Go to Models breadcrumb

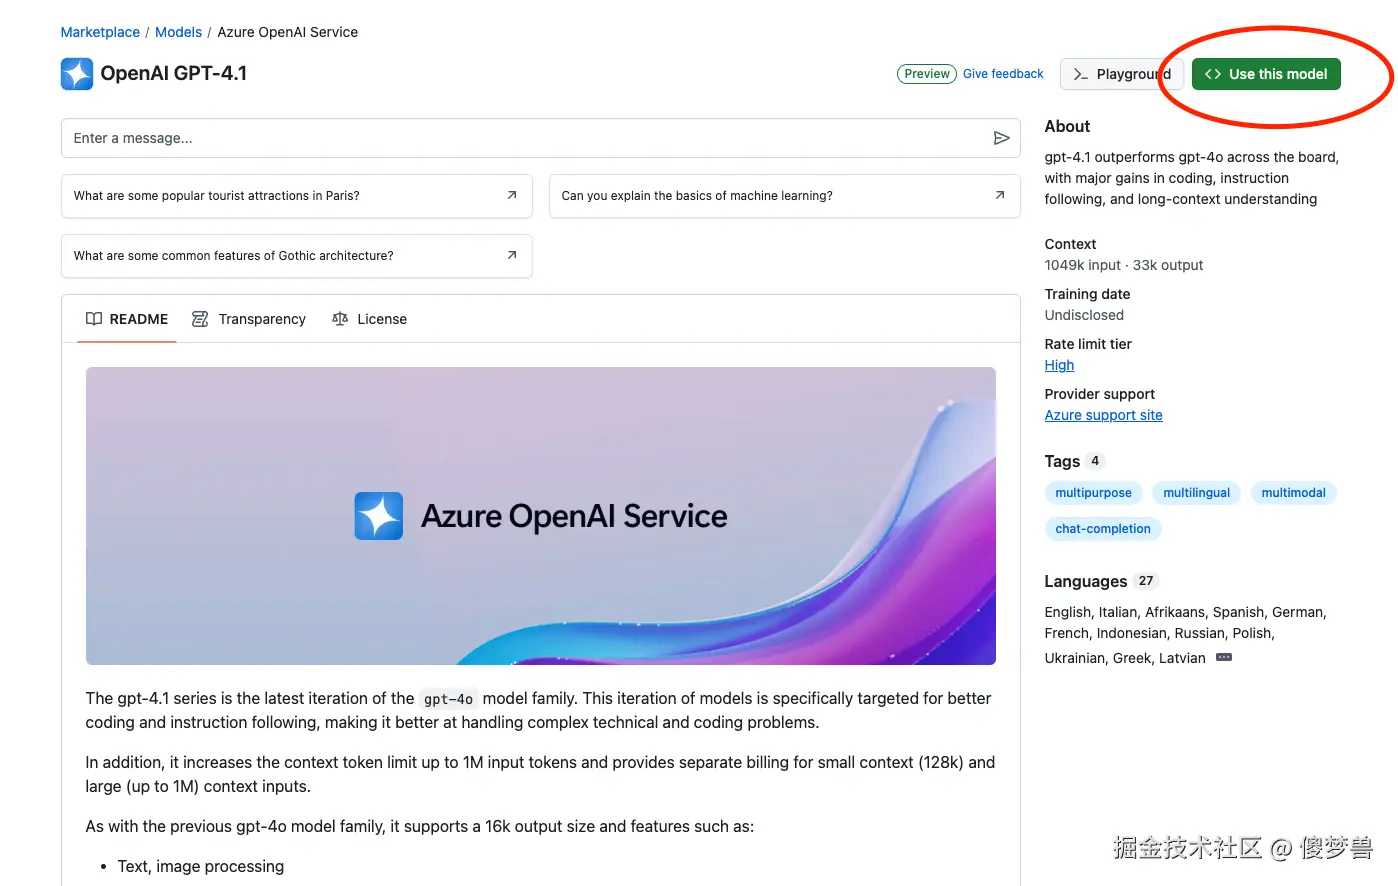coord(178,32)
